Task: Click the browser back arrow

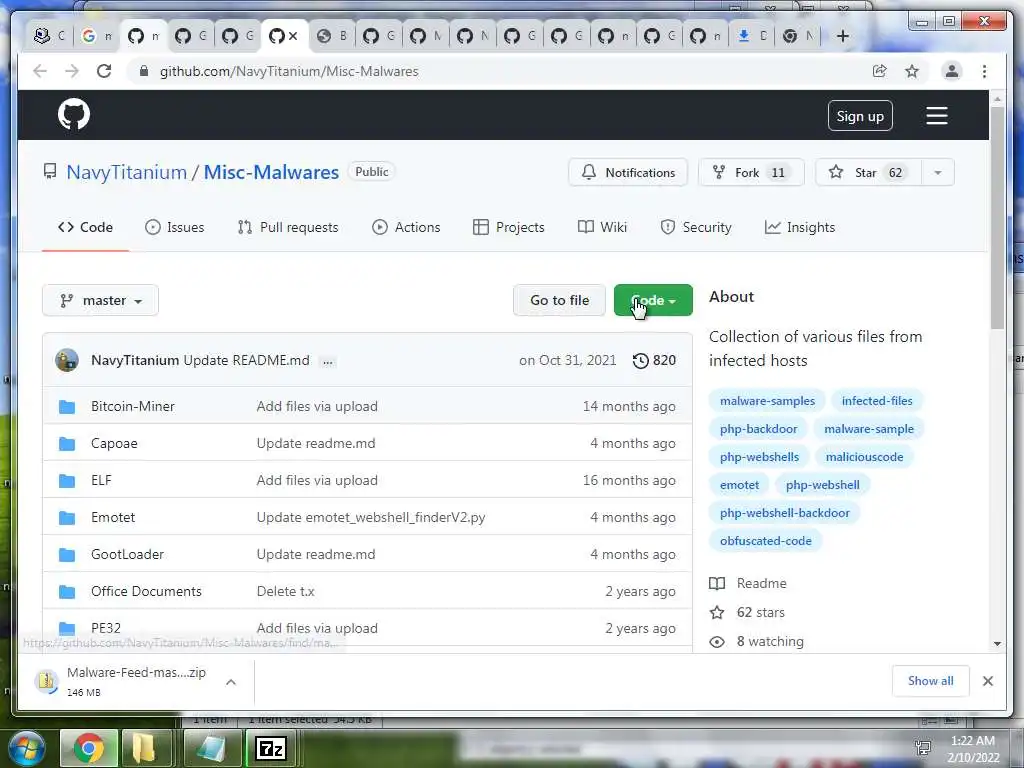Action: point(40,71)
